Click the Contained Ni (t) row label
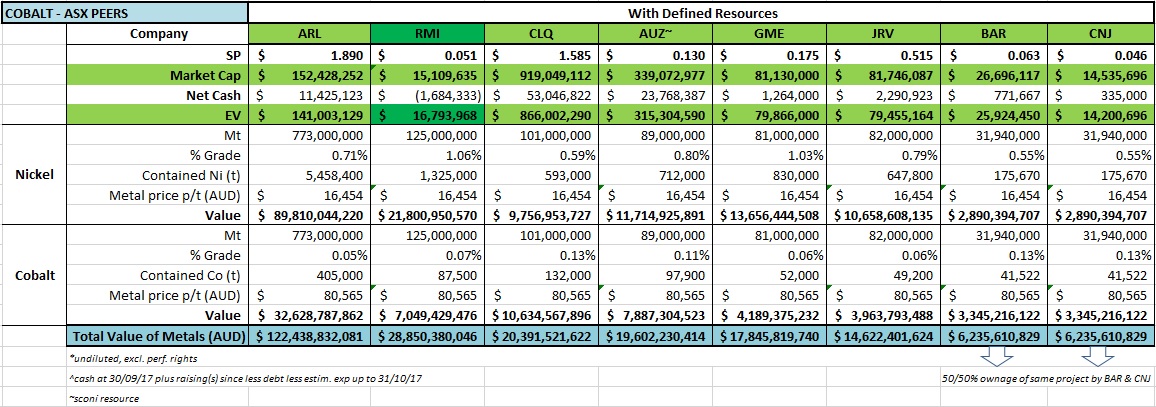This screenshot has height=407, width=1156. [159, 175]
